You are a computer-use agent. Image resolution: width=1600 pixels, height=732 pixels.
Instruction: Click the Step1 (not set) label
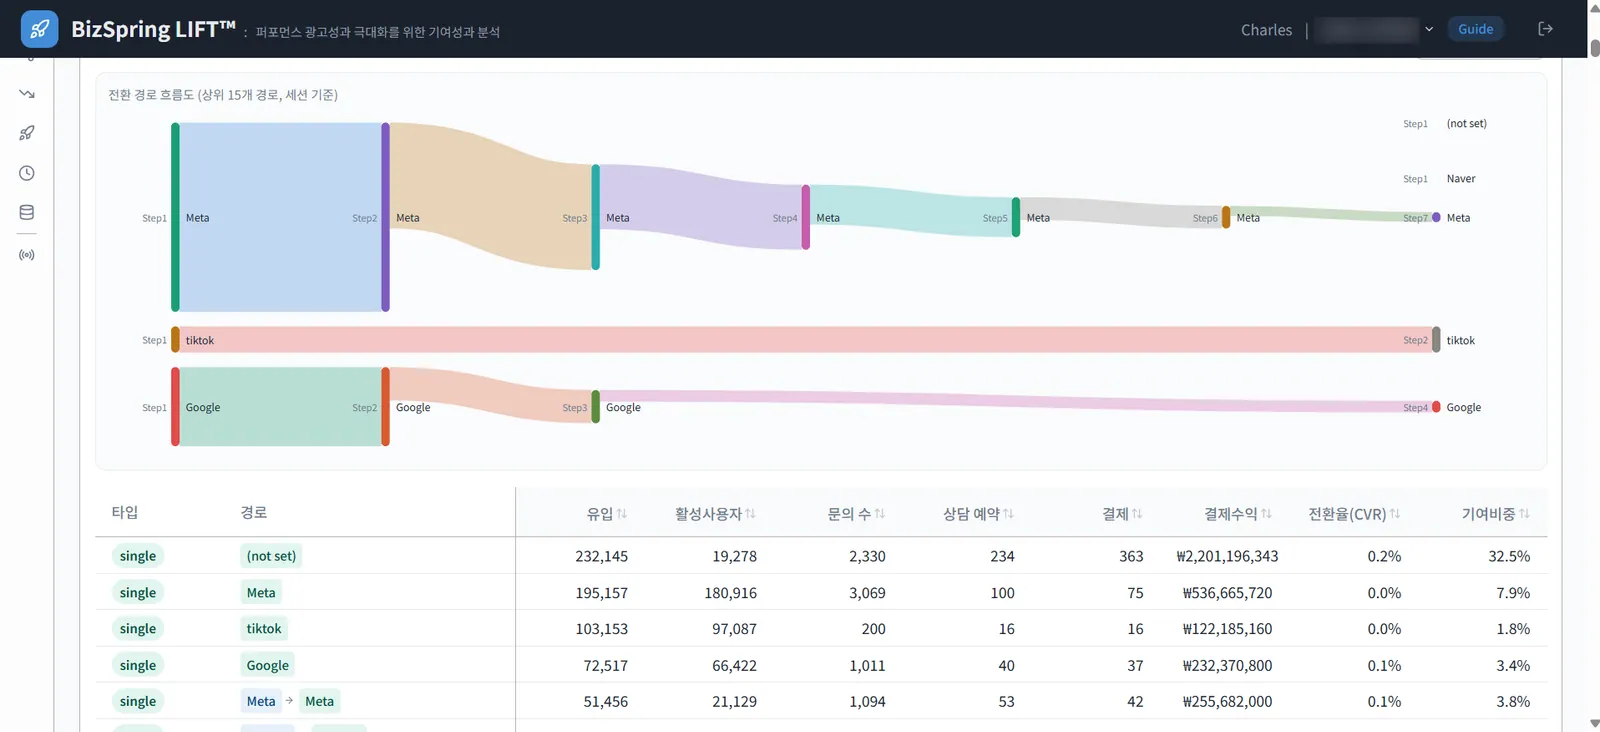tap(1466, 124)
